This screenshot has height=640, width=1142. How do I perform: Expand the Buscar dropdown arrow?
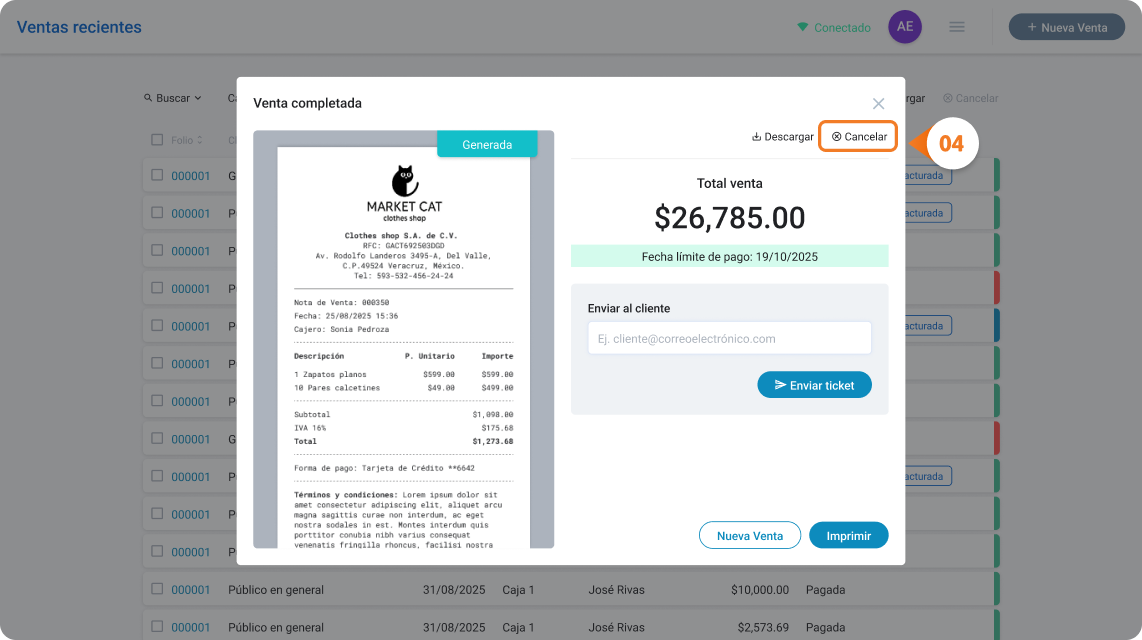[198, 98]
